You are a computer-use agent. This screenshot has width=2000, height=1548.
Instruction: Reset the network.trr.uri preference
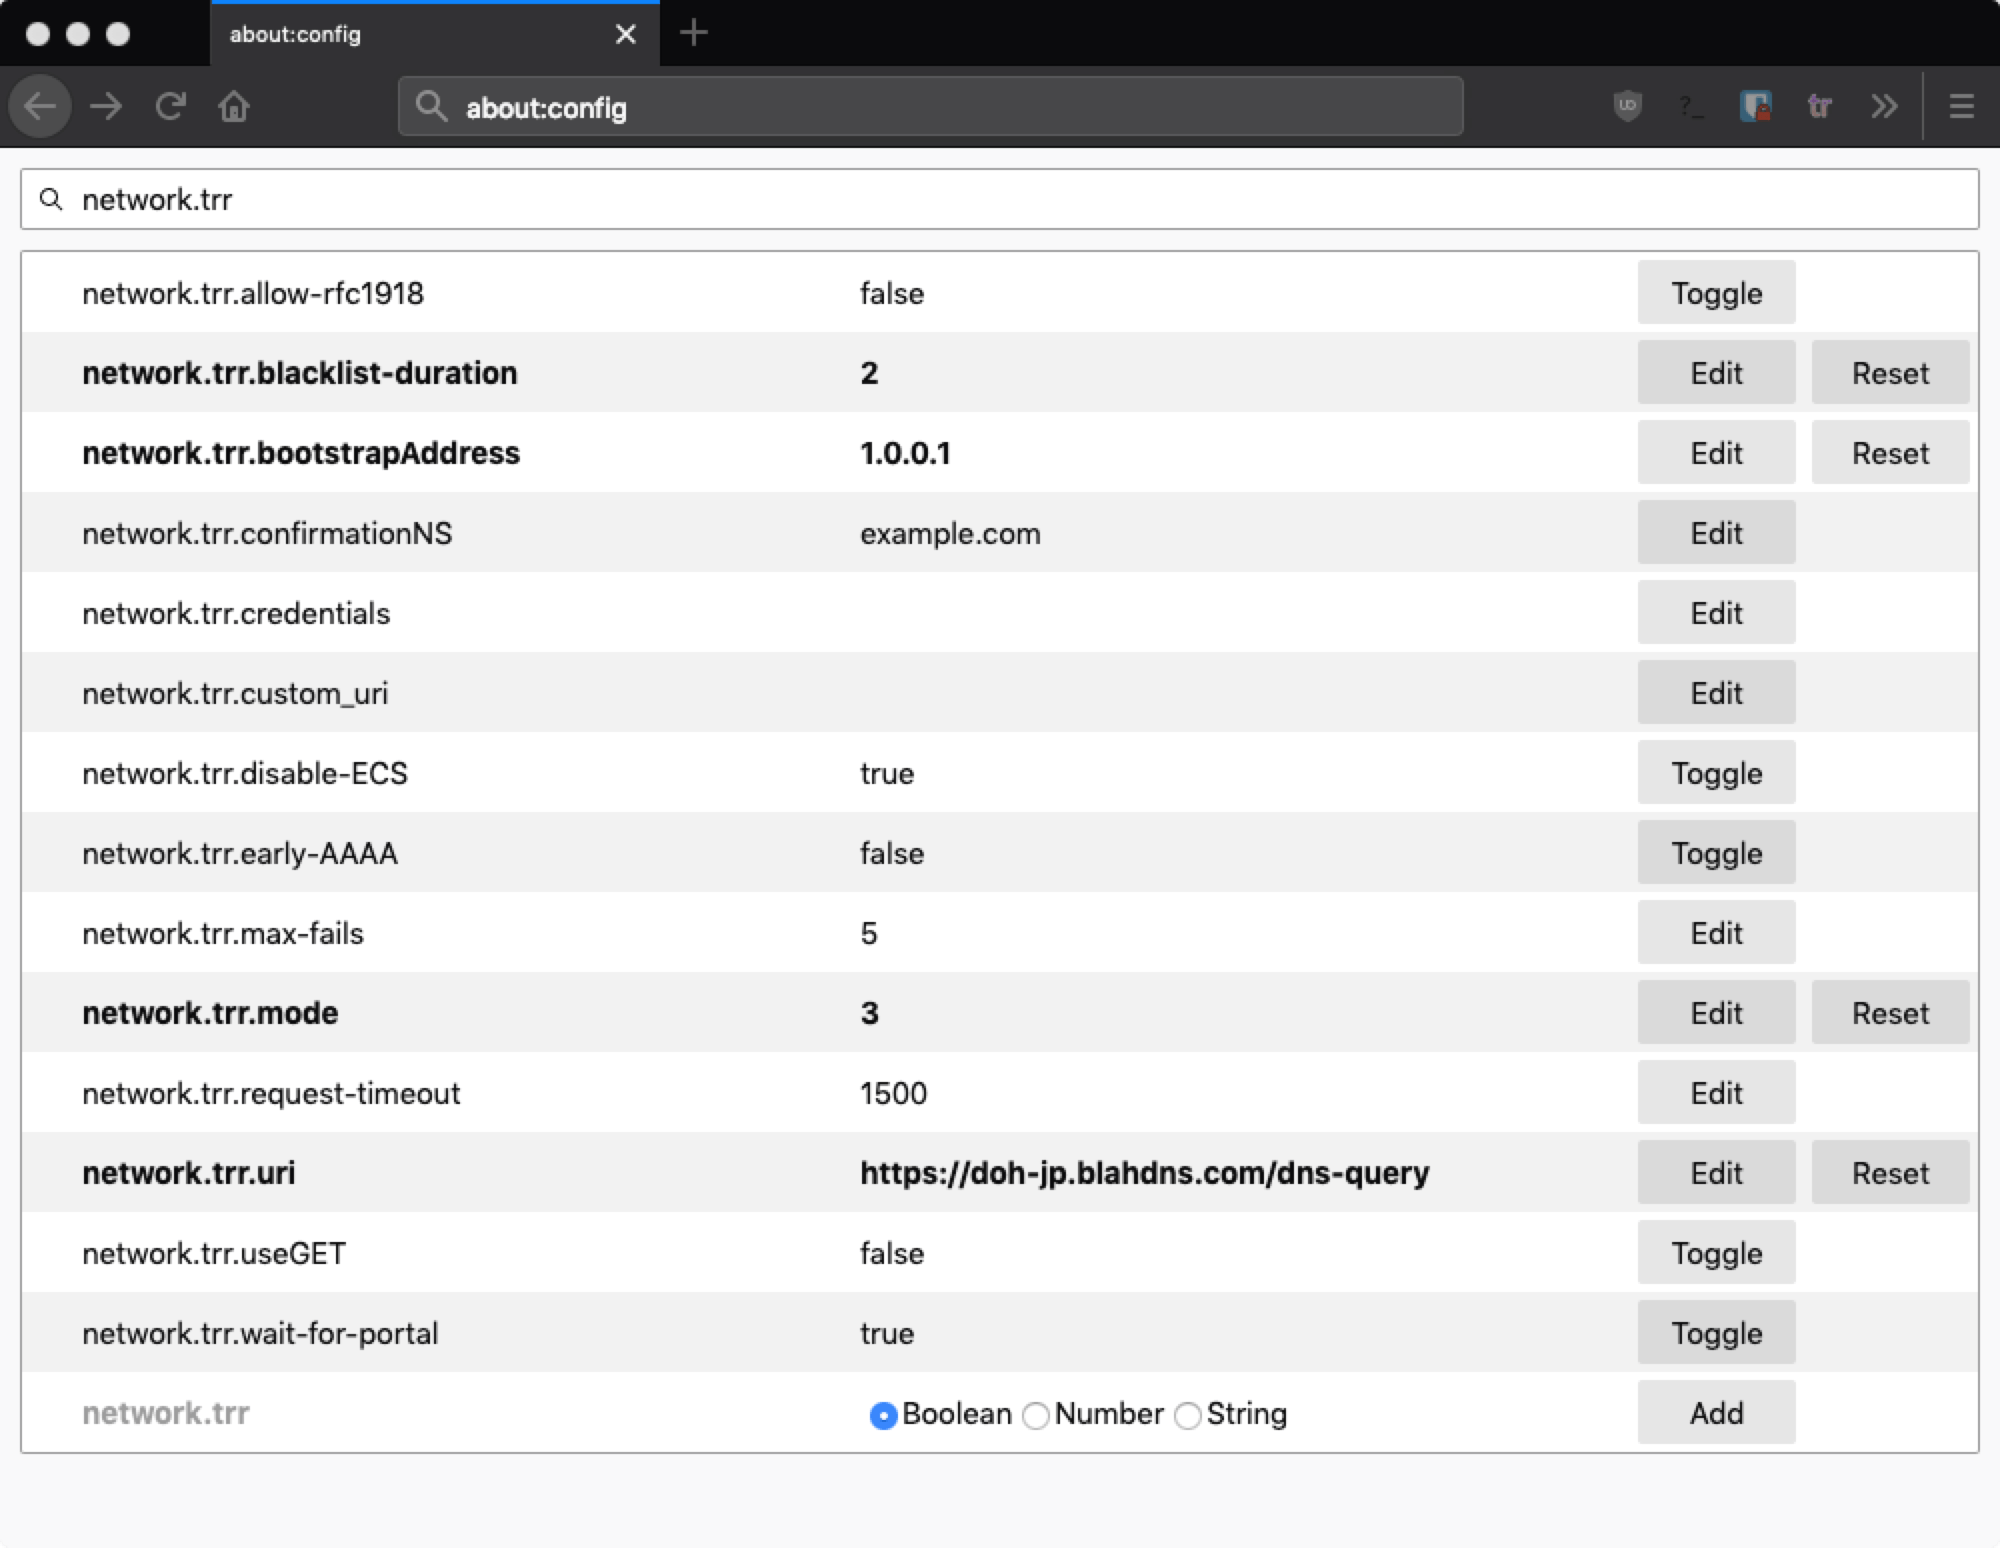(x=1890, y=1173)
